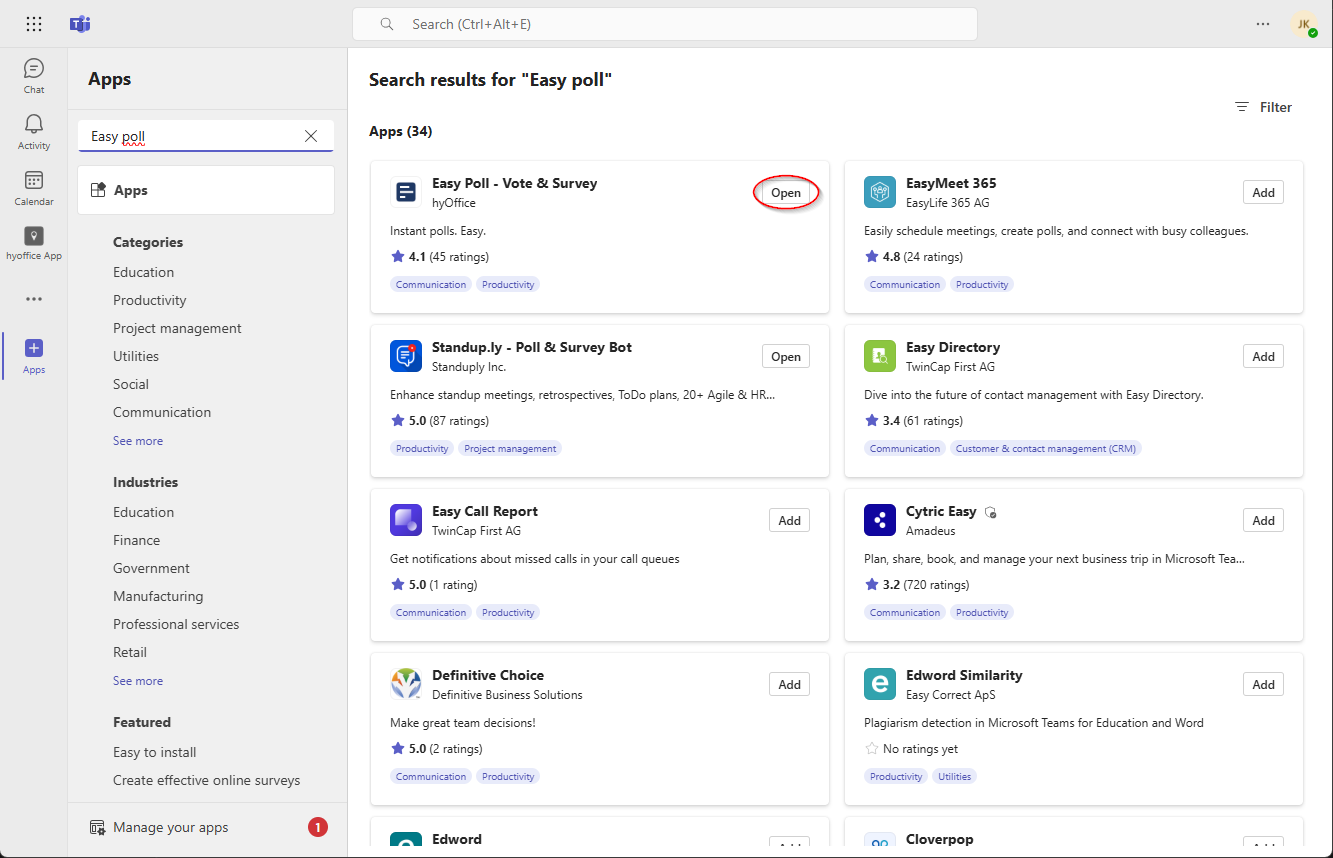Show more apps via sidebar ellipsis
Viewport: 1333px width, 858px height.
click(34, 299)
